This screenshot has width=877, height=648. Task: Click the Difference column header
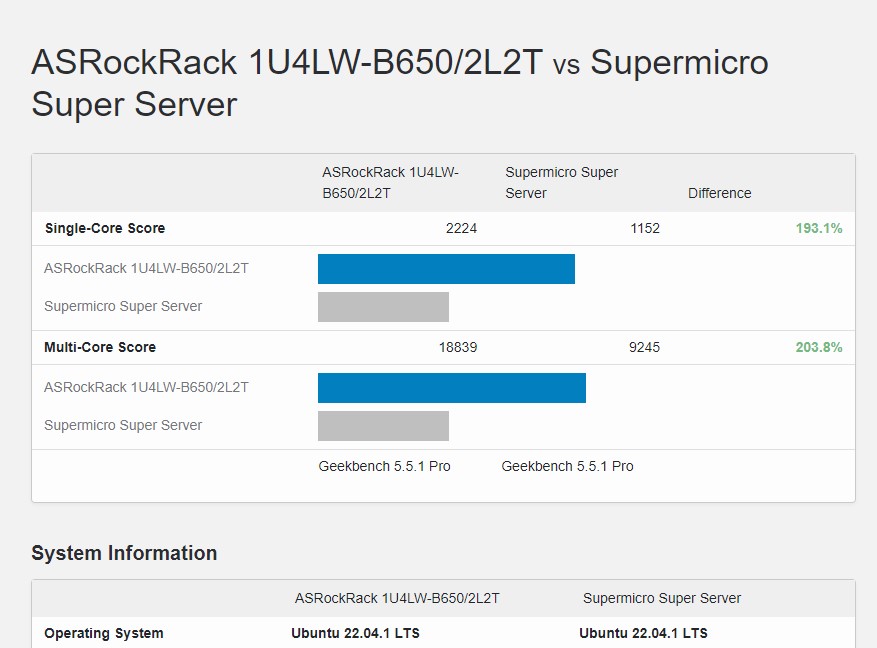(719, 193)
